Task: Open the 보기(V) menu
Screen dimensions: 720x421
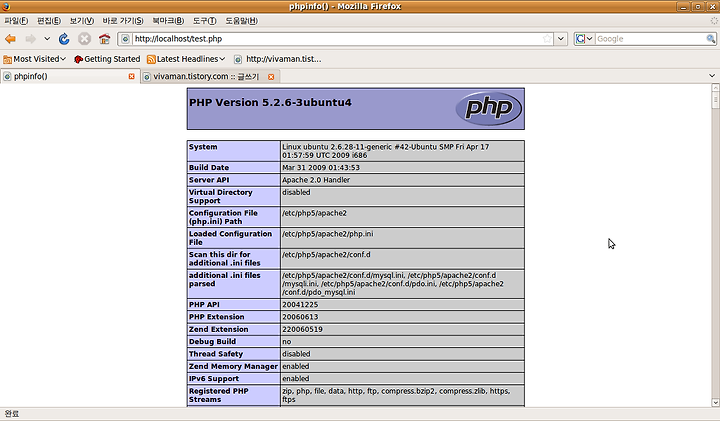Action: click(82, 21)
